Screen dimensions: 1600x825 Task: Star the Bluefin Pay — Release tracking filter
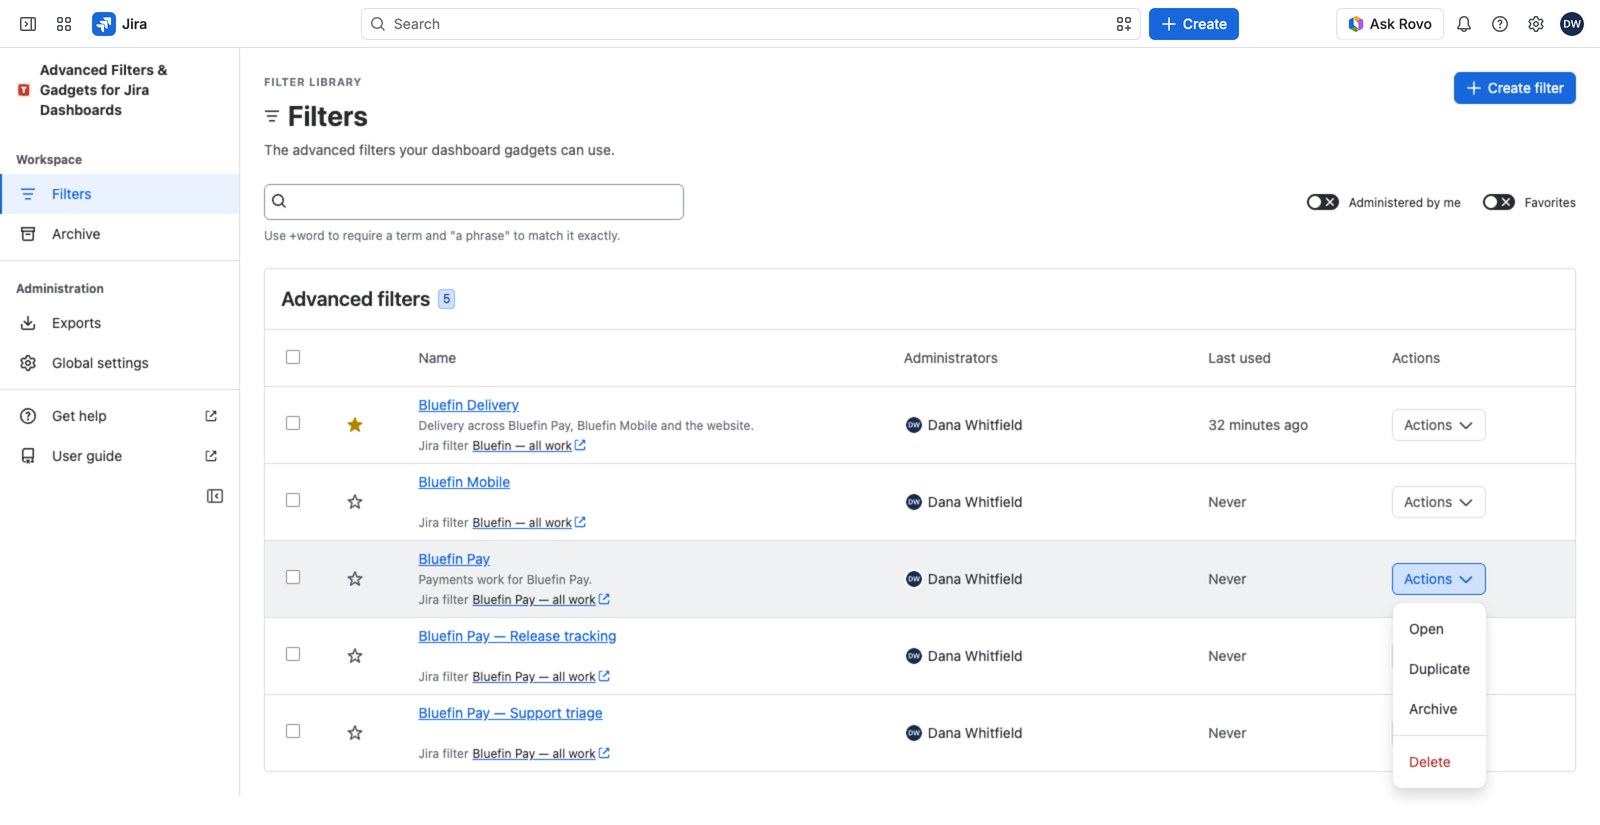coord(355,656)
